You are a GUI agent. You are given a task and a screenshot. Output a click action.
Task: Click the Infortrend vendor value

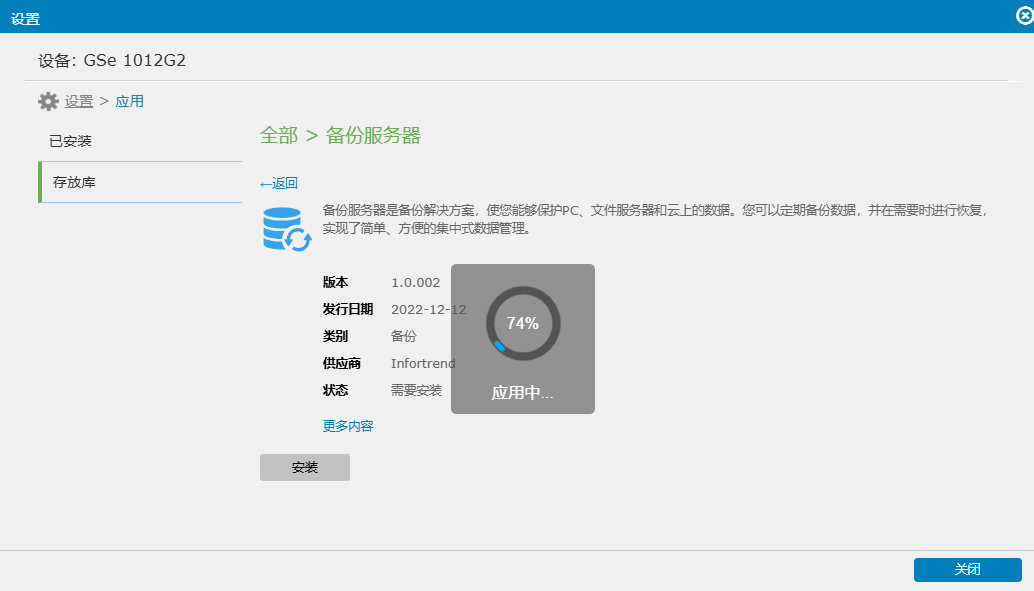point(423,364)
